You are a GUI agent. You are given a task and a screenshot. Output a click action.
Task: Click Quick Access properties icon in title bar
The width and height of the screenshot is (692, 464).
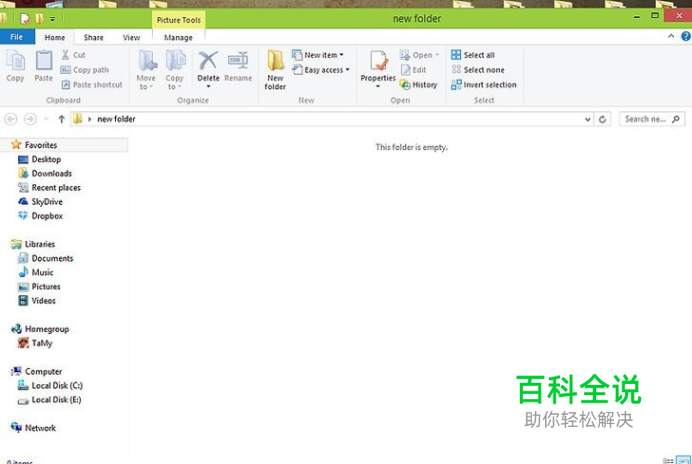[x=25, y=19]
